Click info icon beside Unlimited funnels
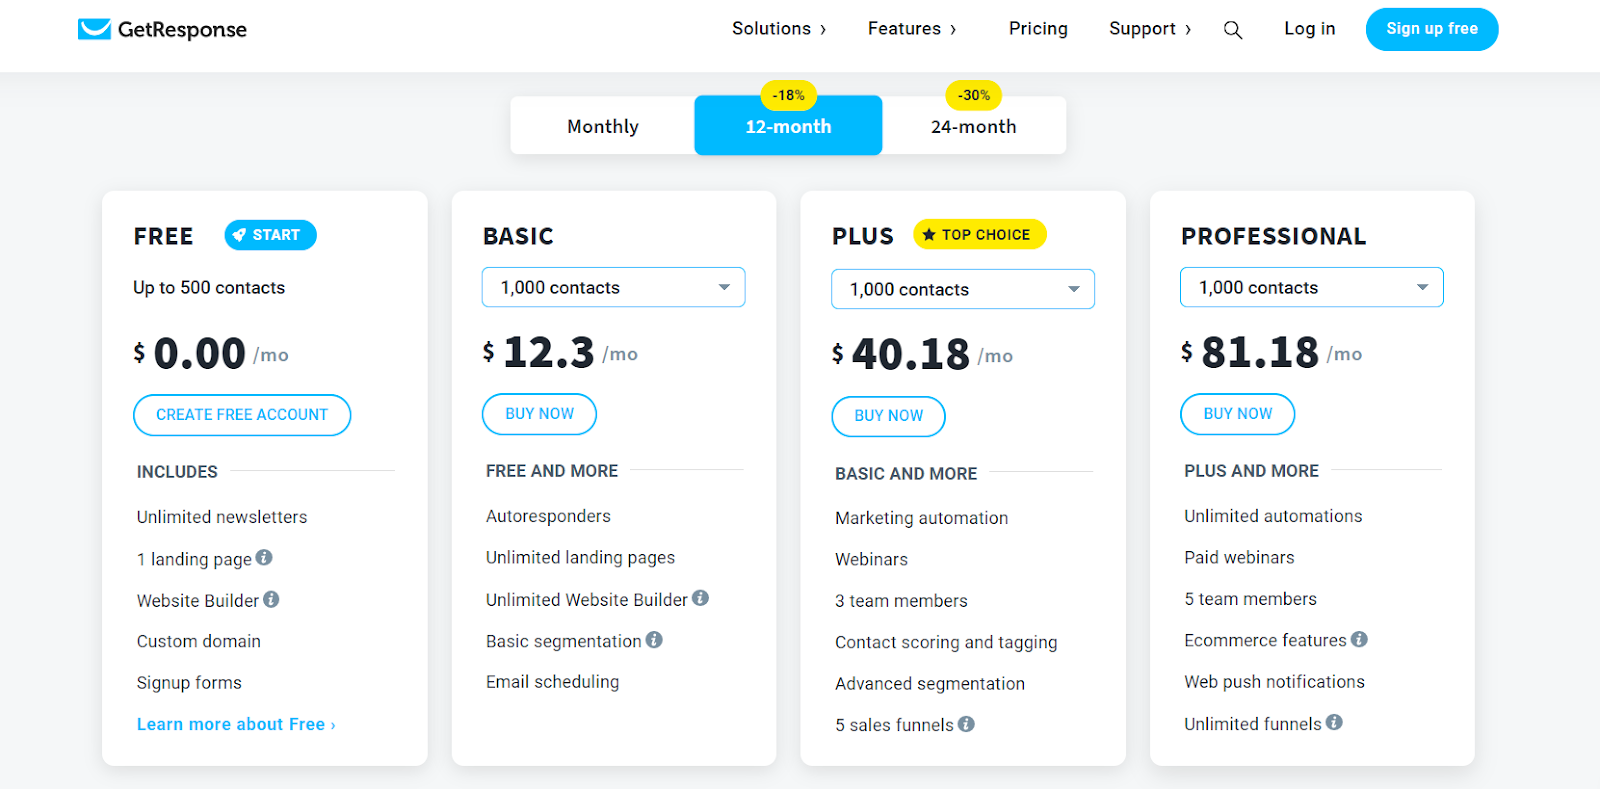This screenshot has height=789, width=1600. pos(1334,722)
